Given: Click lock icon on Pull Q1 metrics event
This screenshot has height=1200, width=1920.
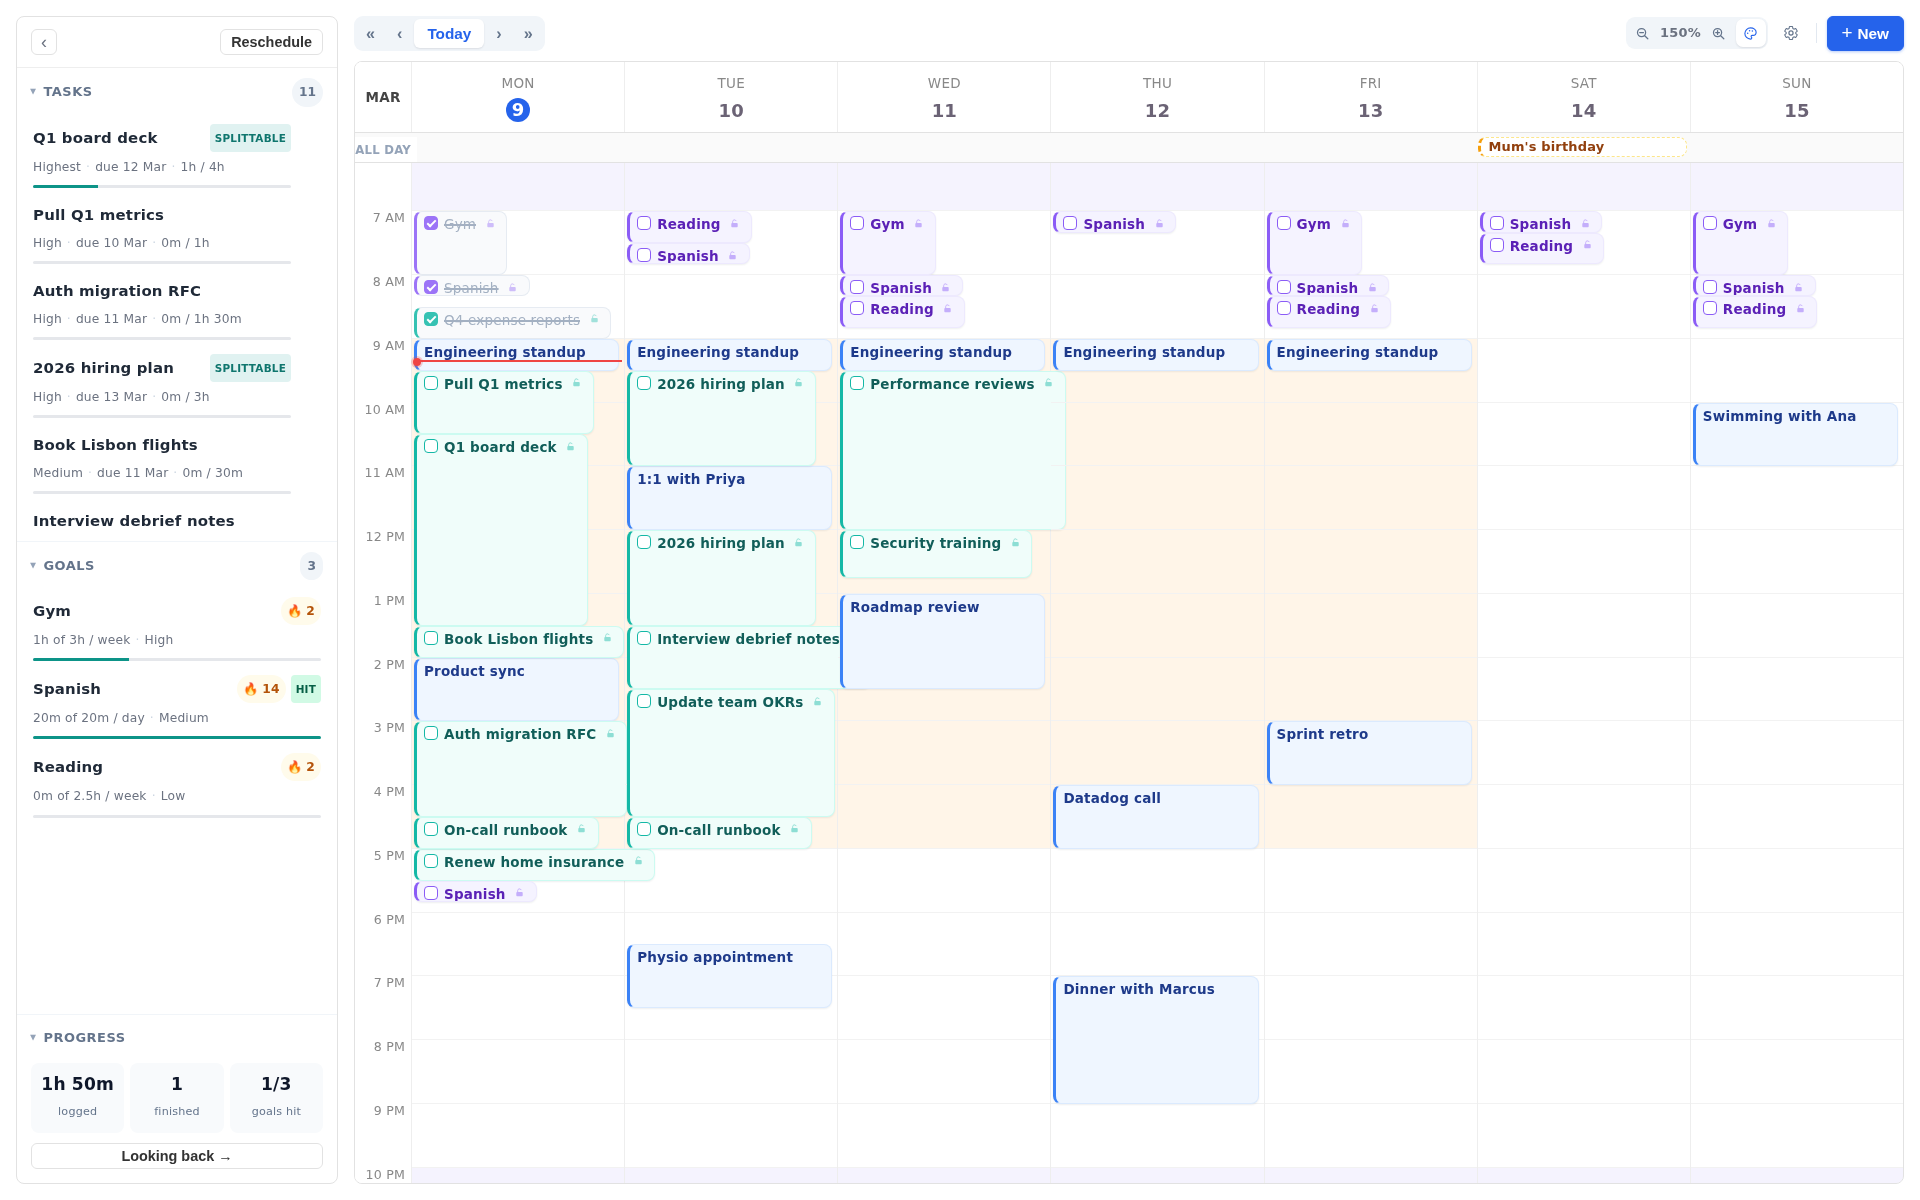Looking at the screenshot, I should pyautogui.click(x=576, y=384).
